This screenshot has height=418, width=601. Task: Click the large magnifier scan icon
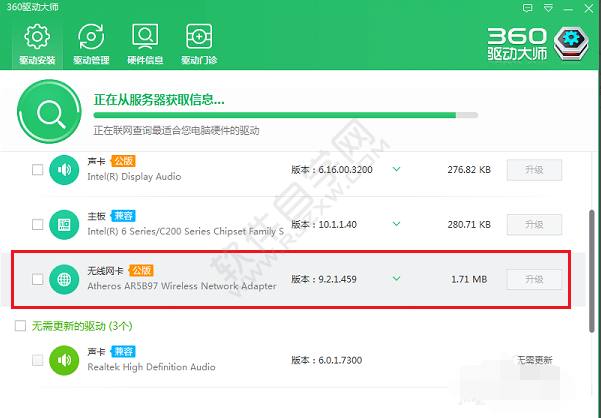49,112
